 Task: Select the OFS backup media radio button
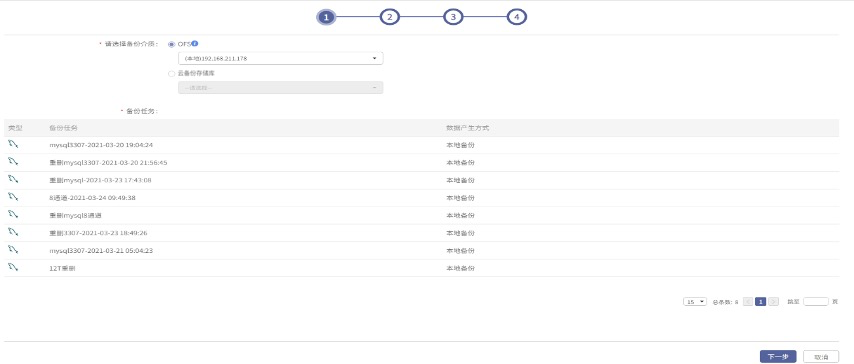pyautogui.click(x=172, y=44)
